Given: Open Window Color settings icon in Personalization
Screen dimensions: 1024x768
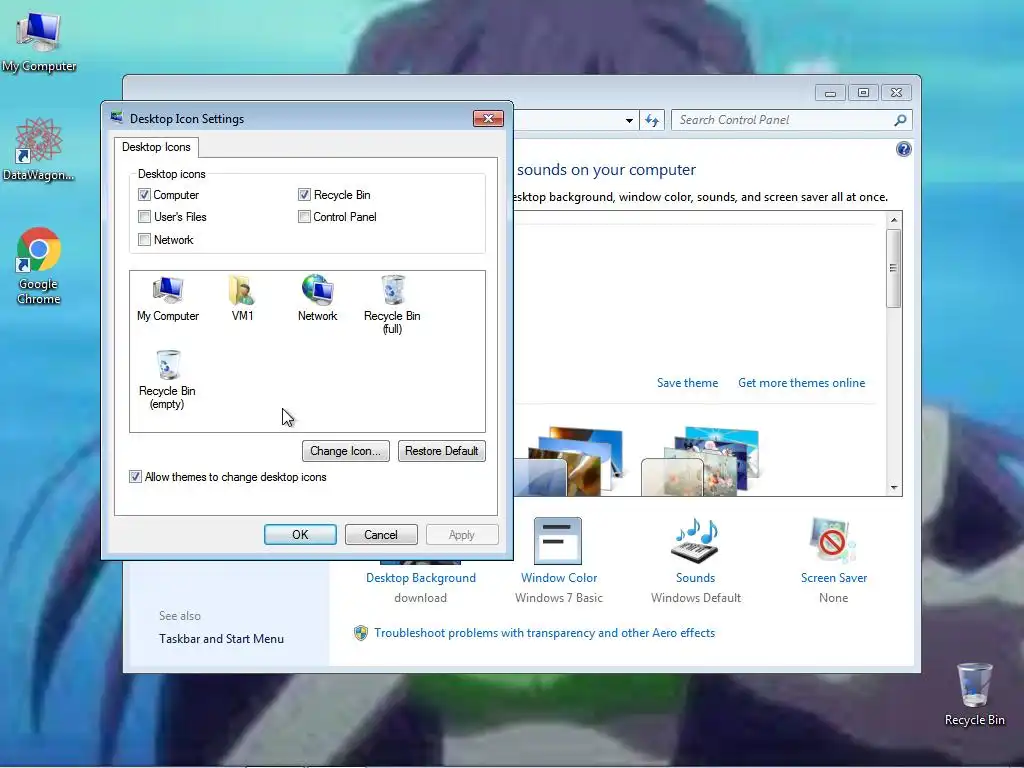Looking at the screenshot, I should [558, 541].
